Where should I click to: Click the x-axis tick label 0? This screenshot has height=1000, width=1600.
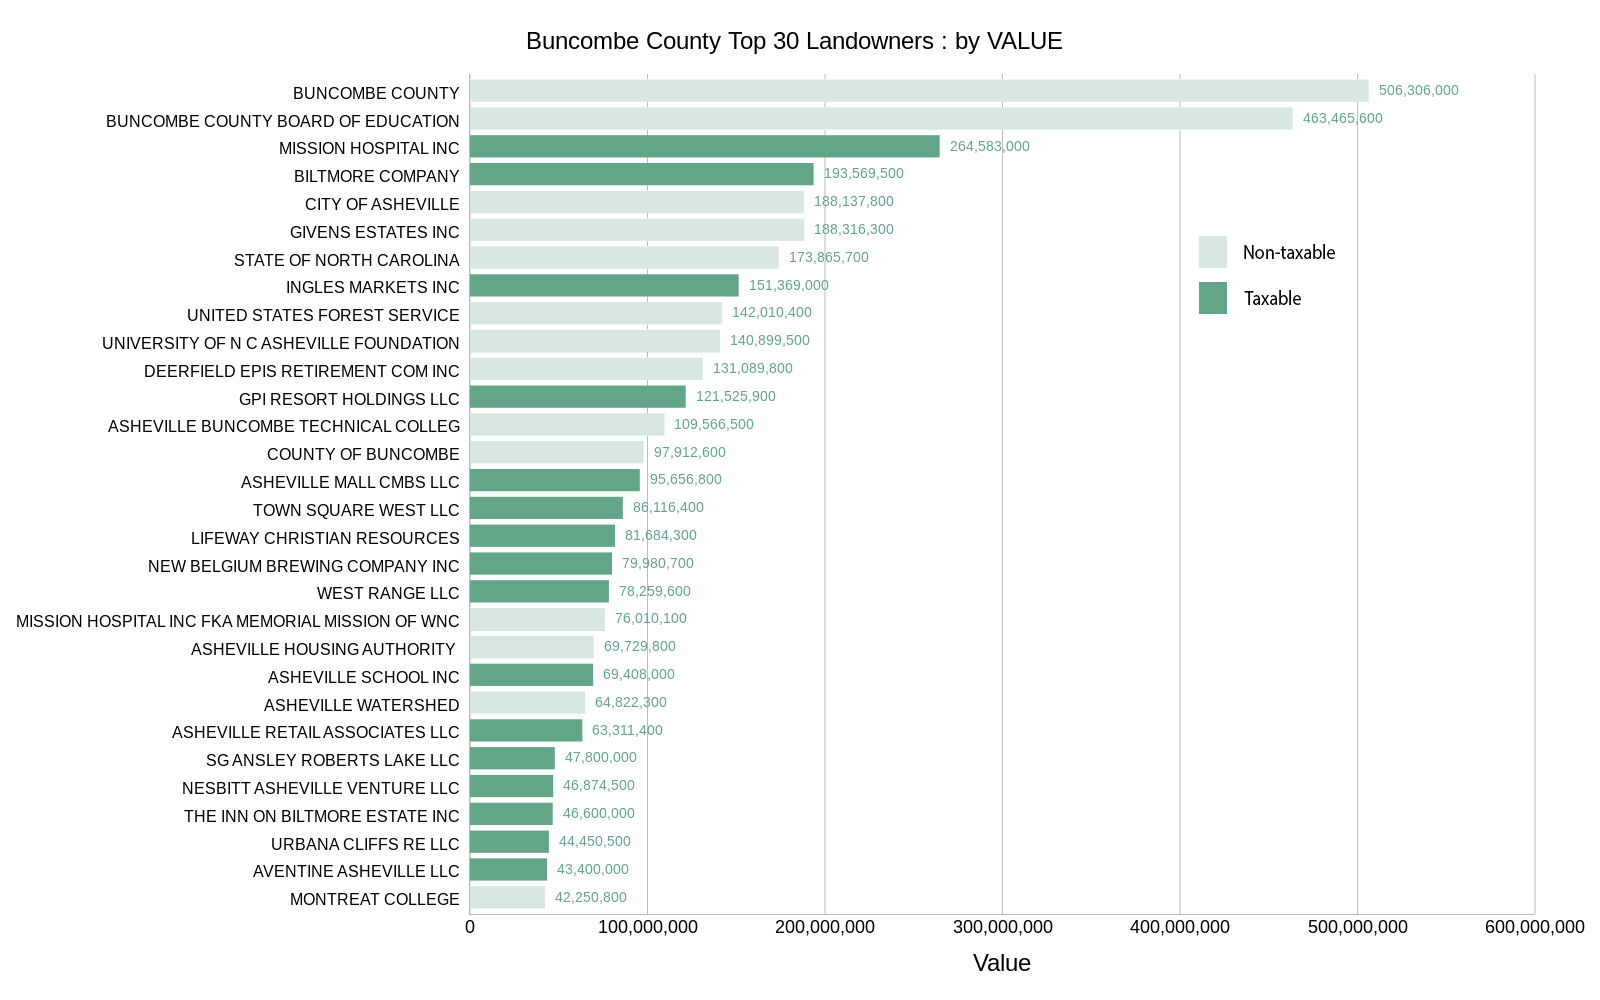click(x=470, y=927)
